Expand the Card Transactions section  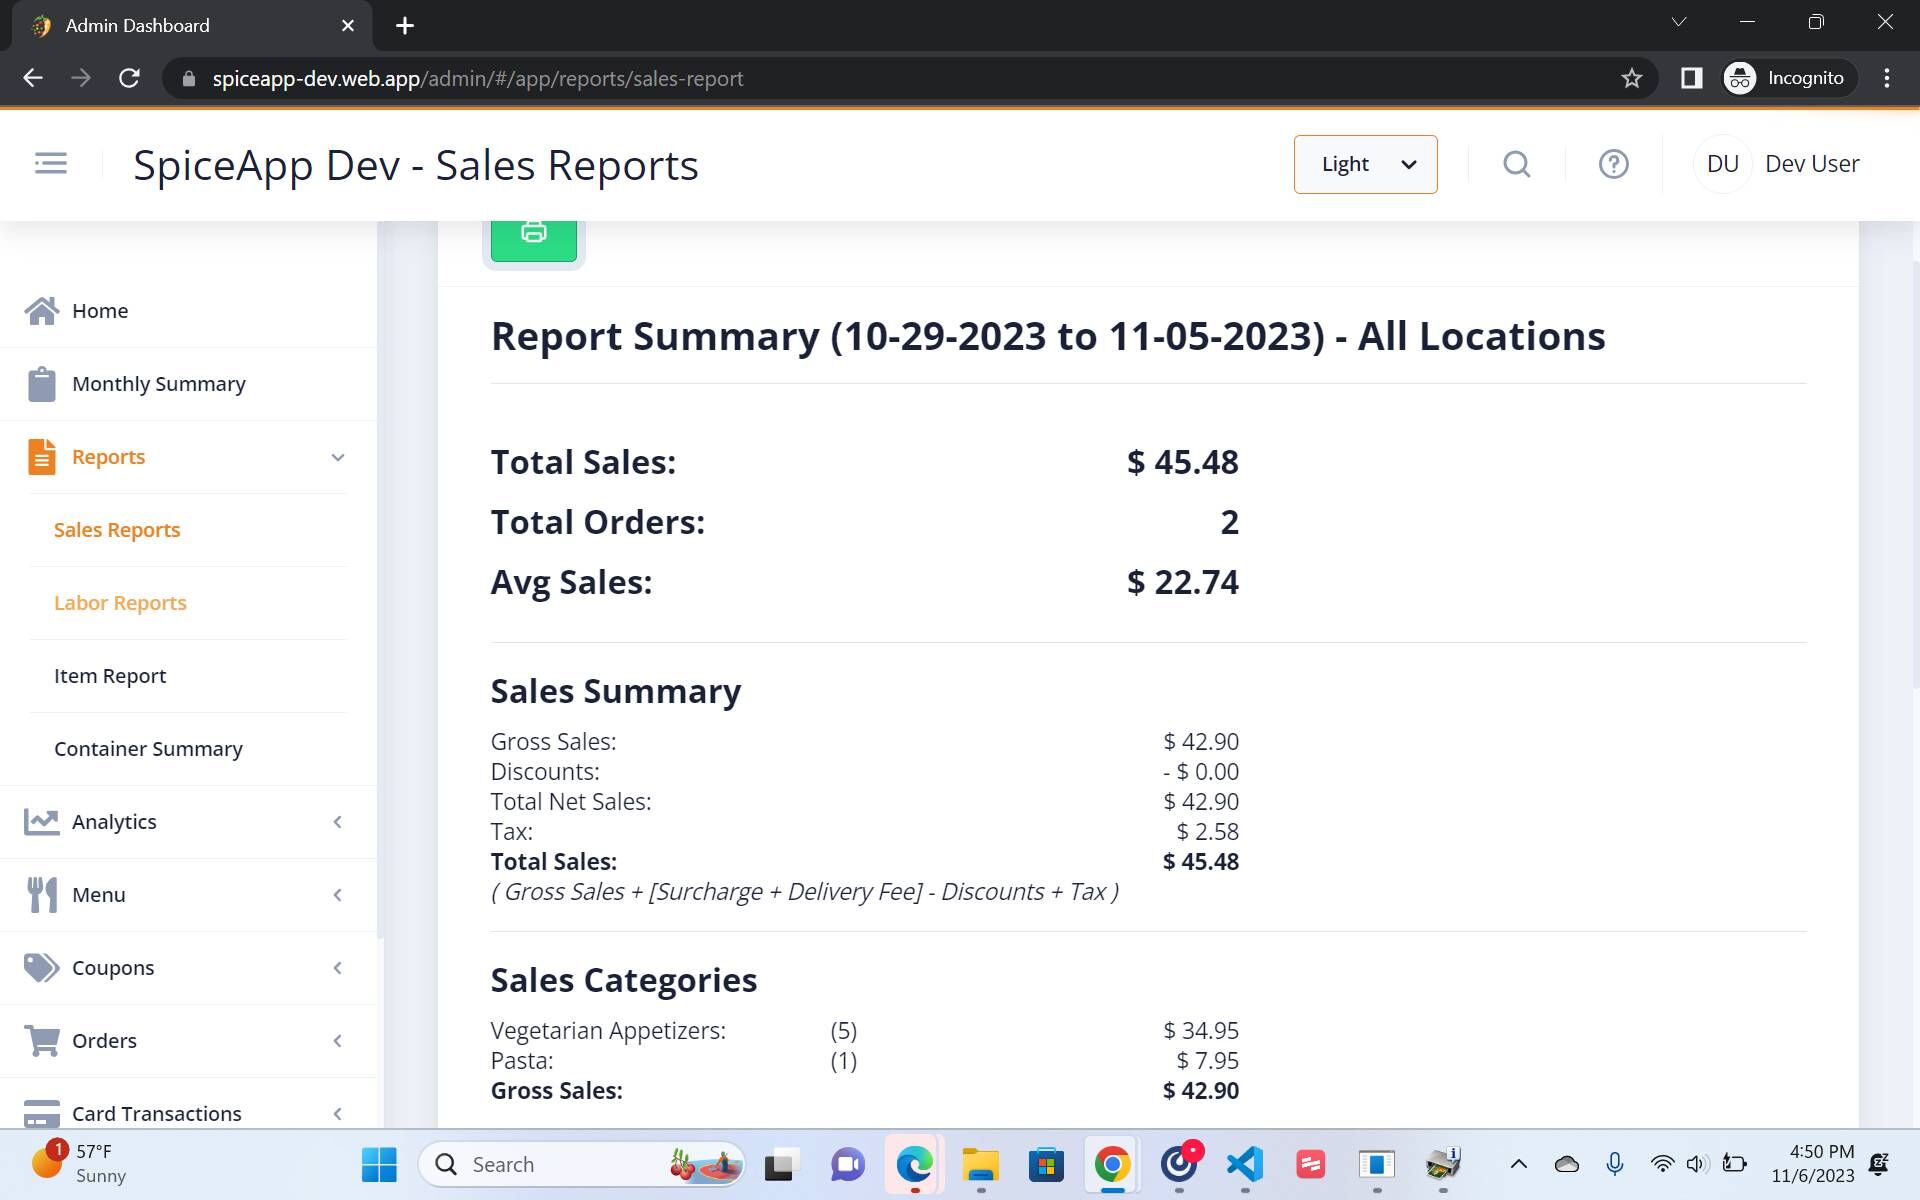[338, 1113]
